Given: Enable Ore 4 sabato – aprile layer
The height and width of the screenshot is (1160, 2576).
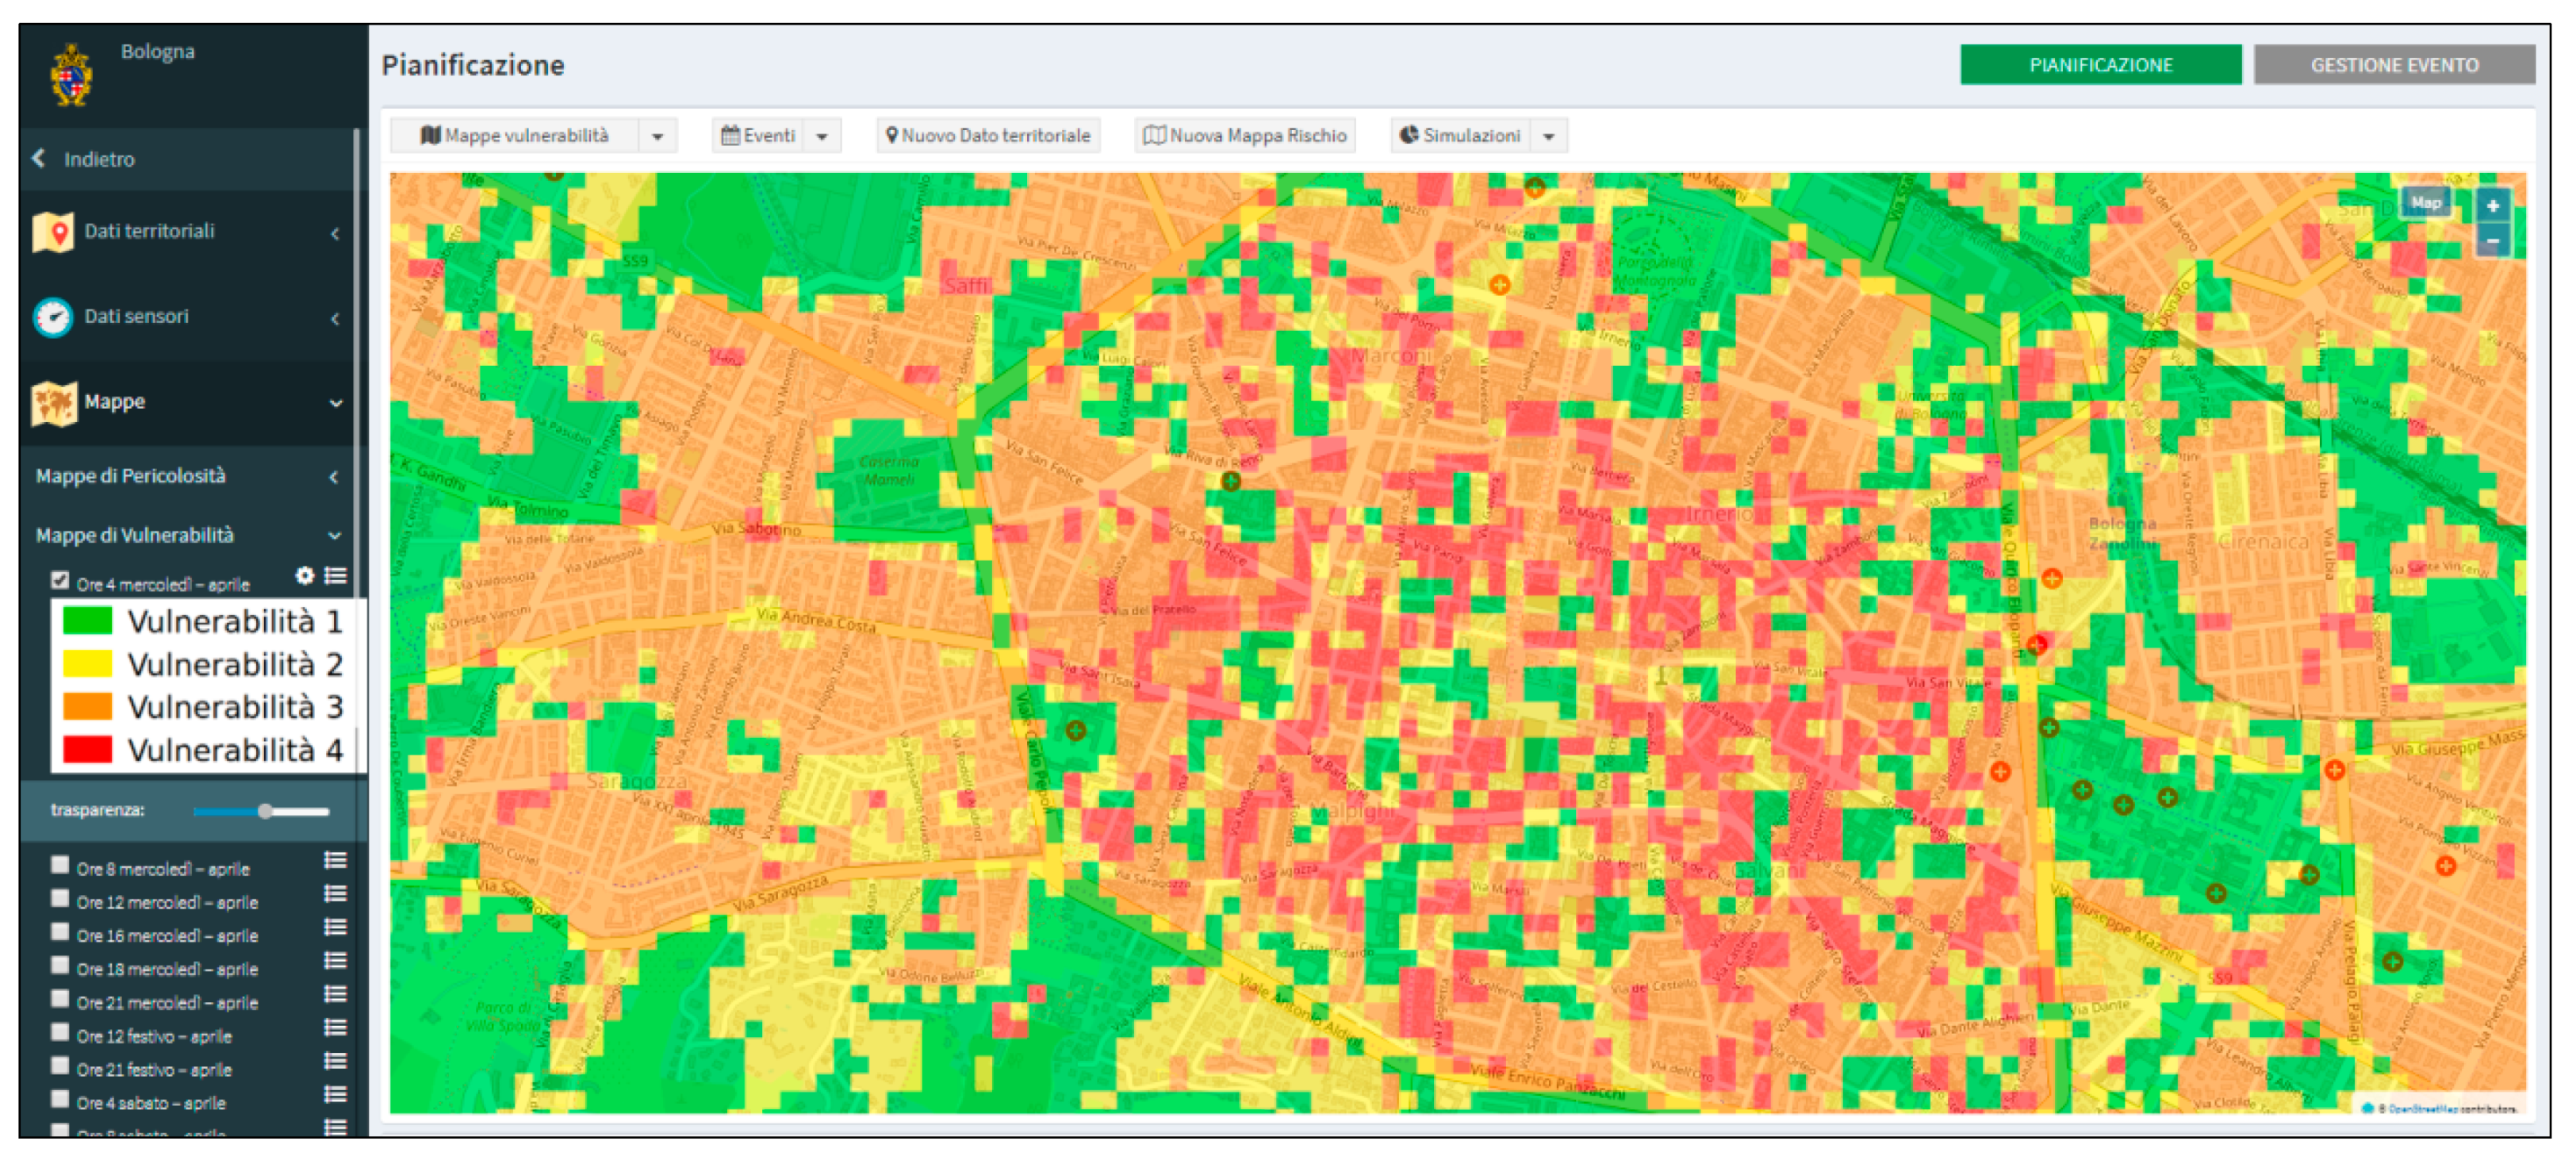Looking at the screenshot, I should (x=61, y=1098).
